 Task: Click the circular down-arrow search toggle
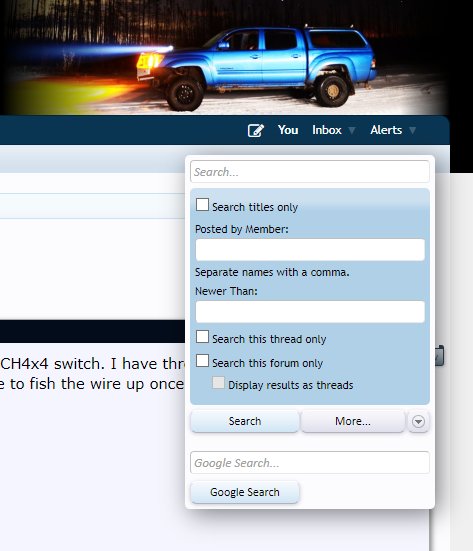pos(418,421)
